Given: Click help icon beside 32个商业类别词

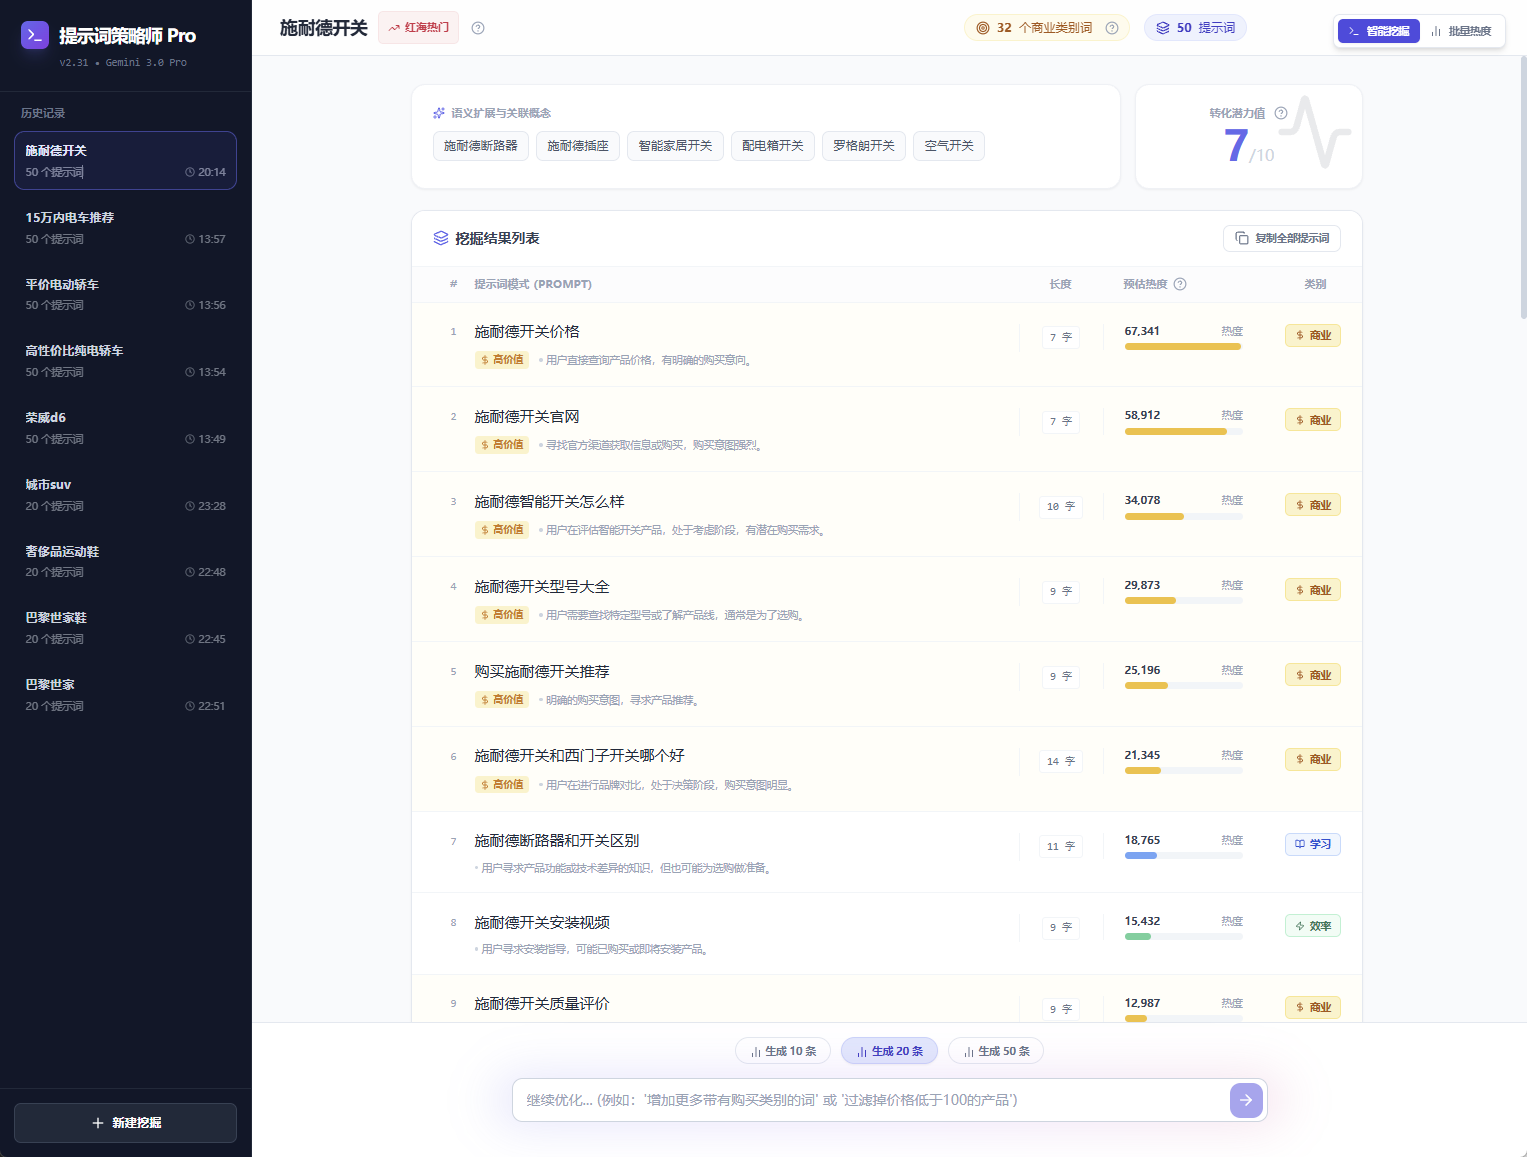Looking at the screenshot, I should coord(1112,28).
